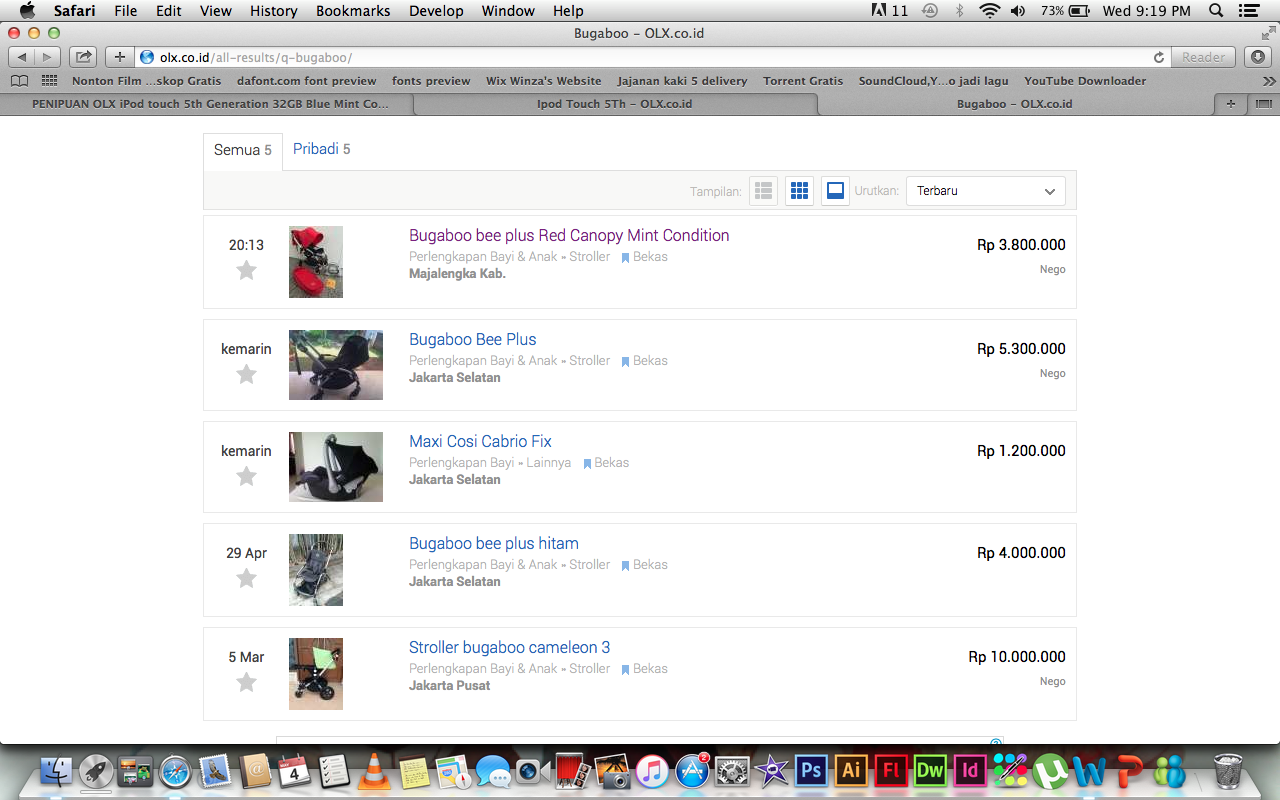Open the Share button in Safari toolbar
Image resolution: width=1280 pixels, height=800 pixels.
tap(84, 57)
